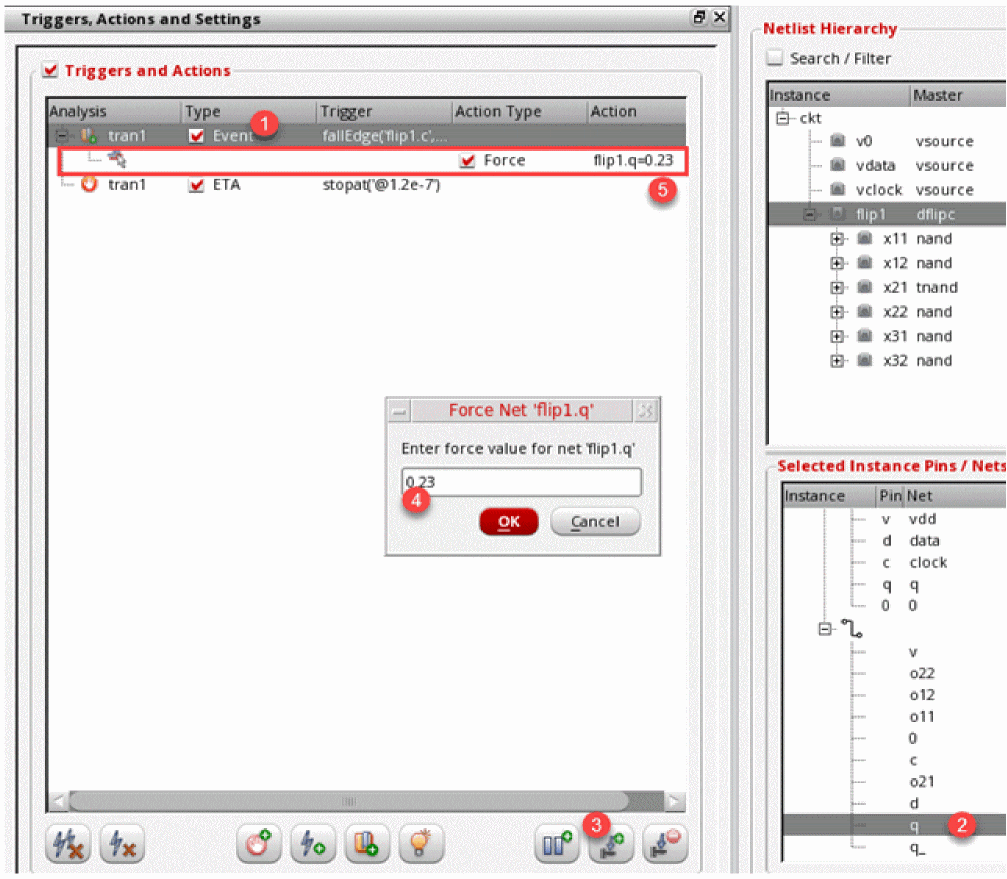
Task: Click the remove force action icon
Action: pyautogui.click(x=665, y=844)
